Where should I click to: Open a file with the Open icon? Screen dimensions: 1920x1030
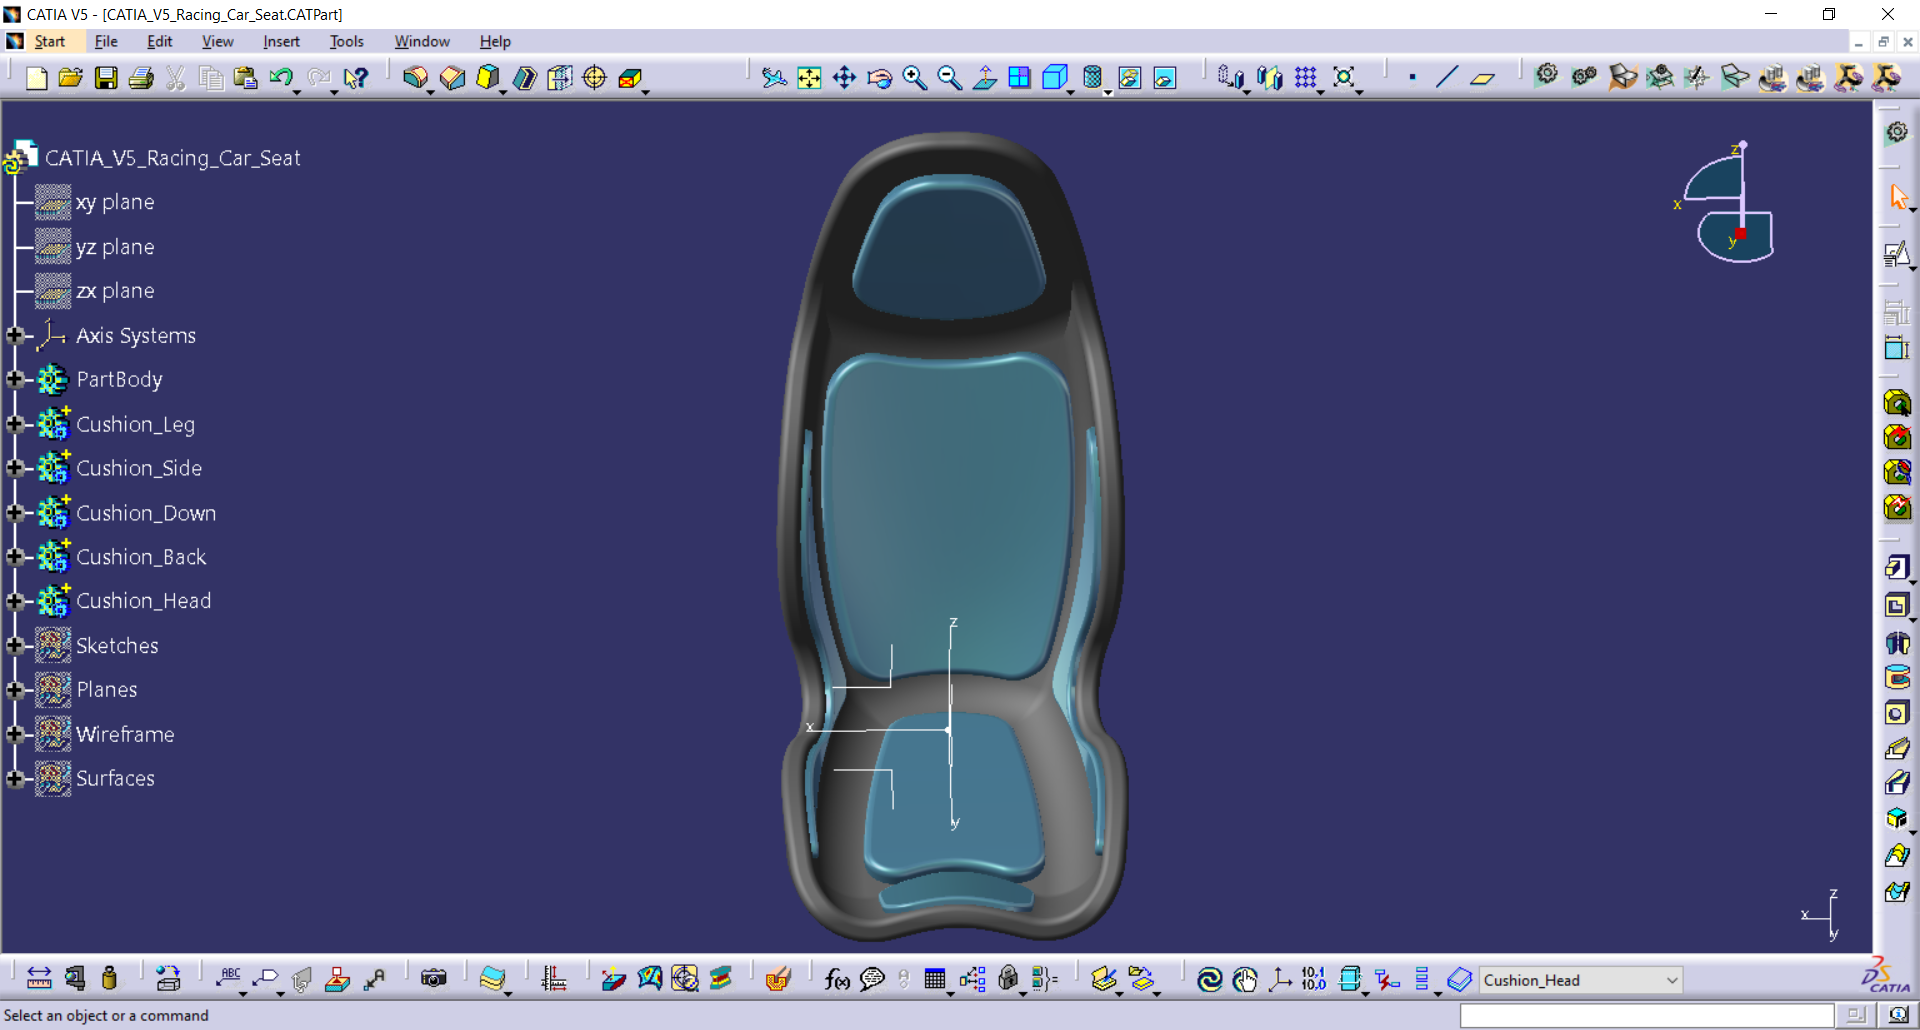pos(70,78)
